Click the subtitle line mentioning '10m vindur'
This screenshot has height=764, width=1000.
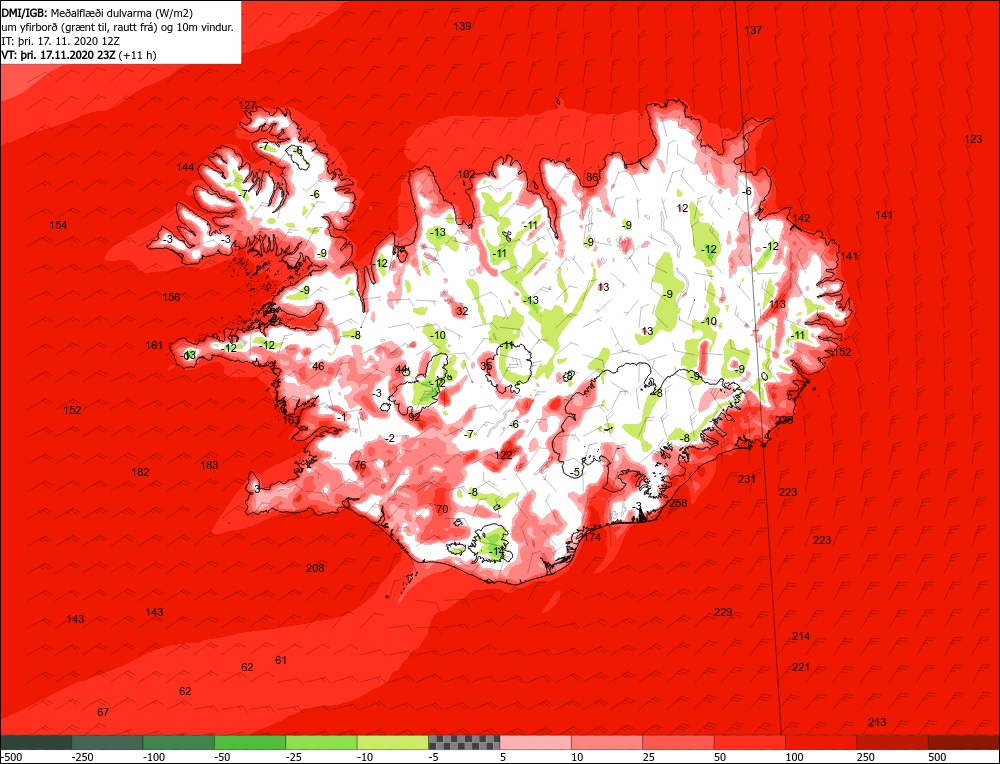click(x=117, y=27)
